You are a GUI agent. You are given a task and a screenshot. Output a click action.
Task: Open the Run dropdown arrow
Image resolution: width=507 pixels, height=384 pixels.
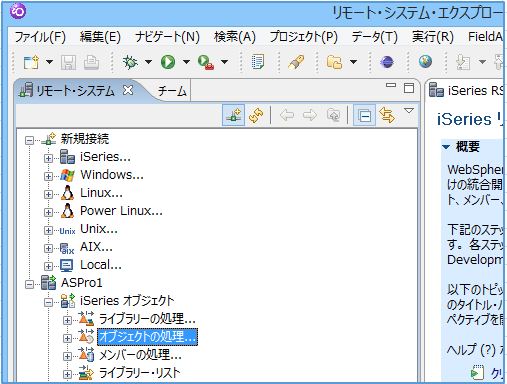[186, 62]
